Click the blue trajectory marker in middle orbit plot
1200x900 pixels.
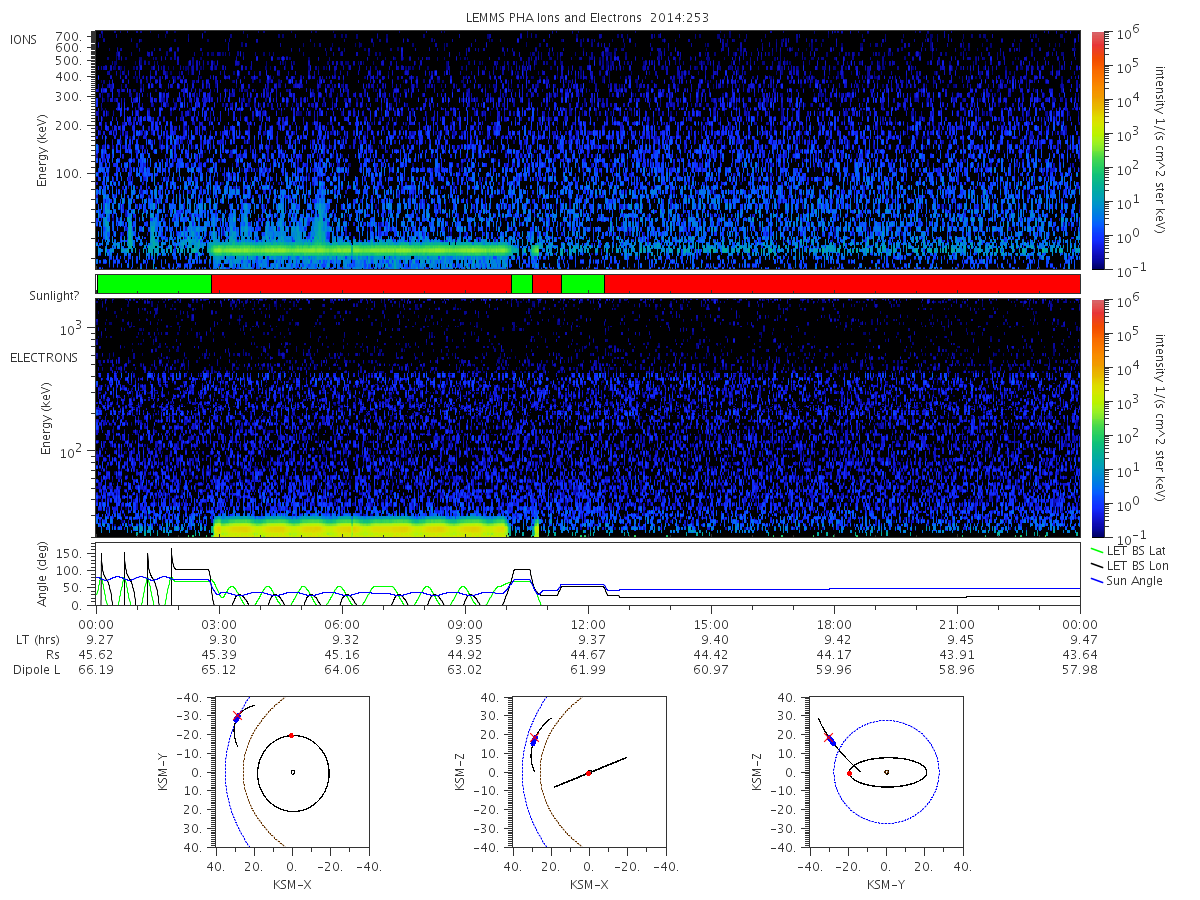tap(533, 742)
